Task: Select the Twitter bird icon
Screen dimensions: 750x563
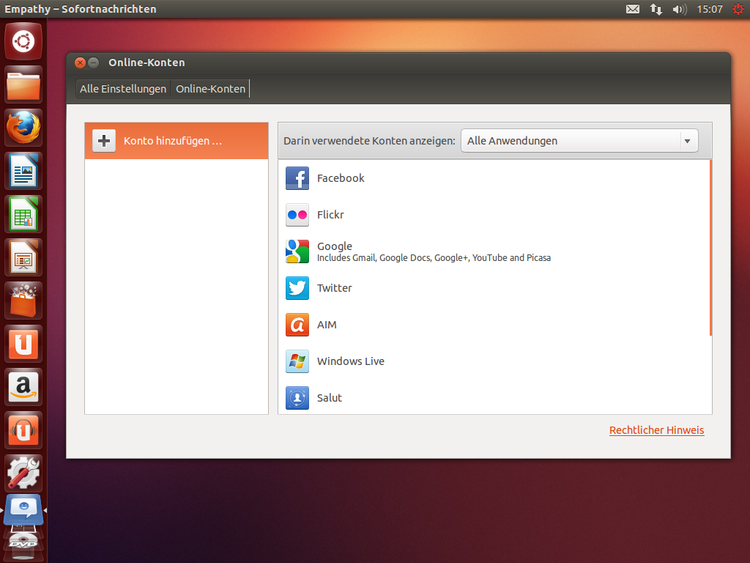Action: [297, 288]
